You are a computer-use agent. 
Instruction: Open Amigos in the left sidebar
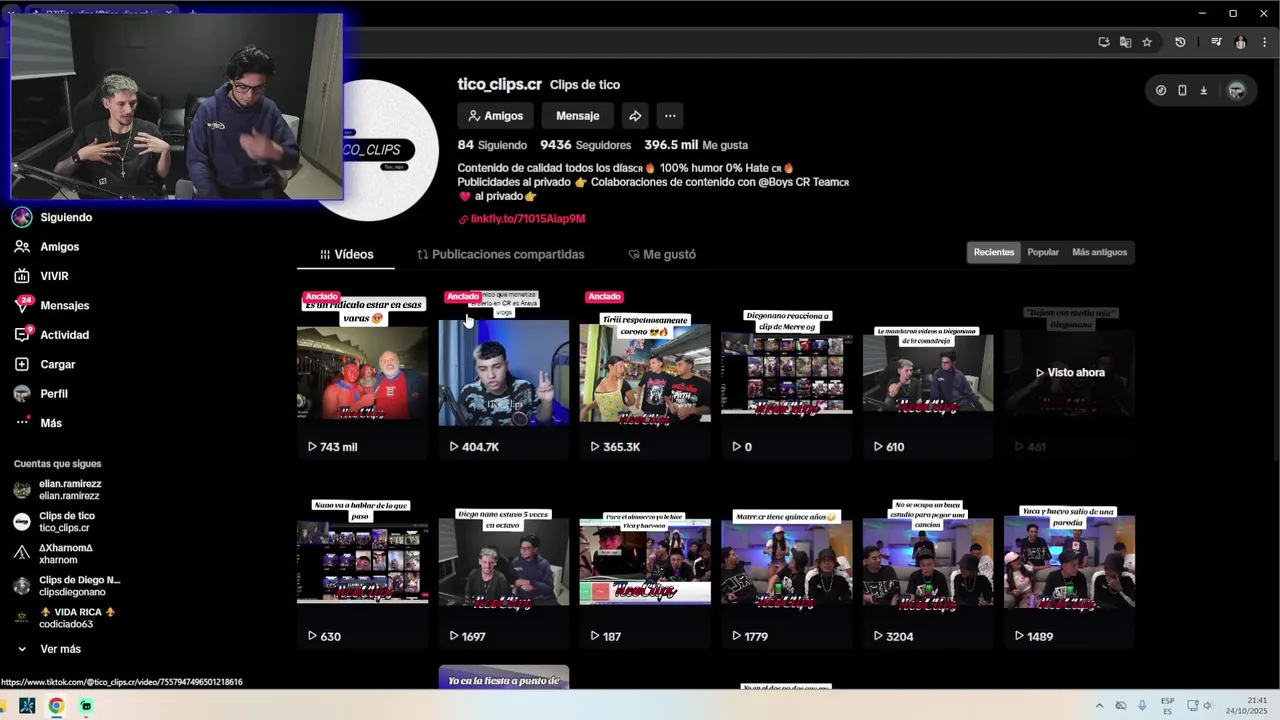[47, 246]
